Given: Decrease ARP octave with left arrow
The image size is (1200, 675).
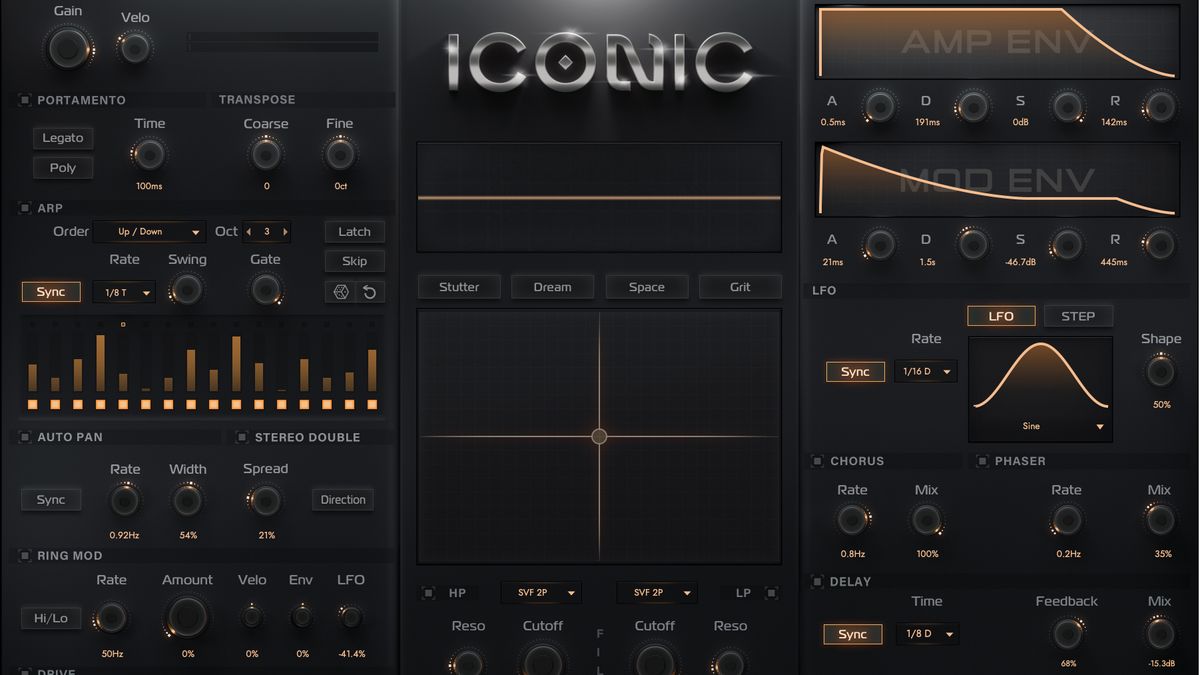Looking at the screenshot, I should (x=249, y=231).
